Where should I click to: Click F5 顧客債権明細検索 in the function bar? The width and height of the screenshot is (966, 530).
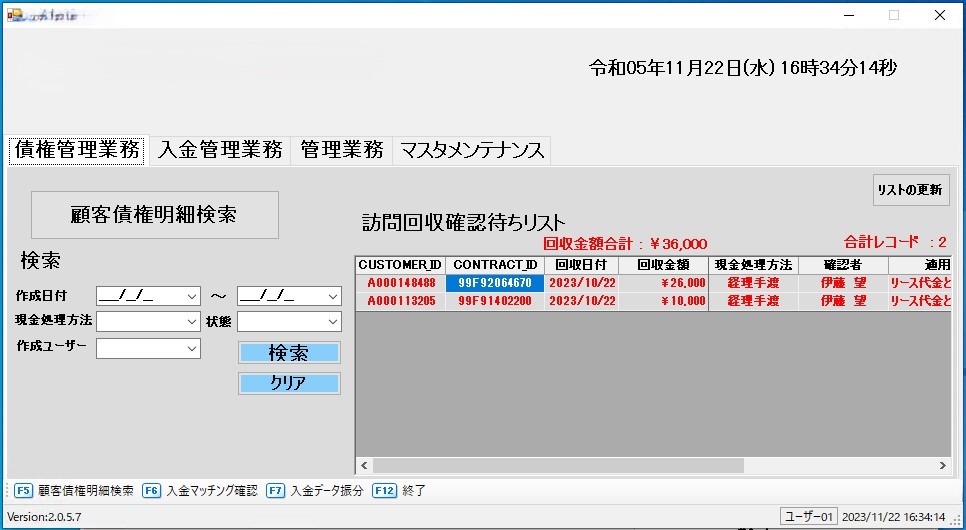73,491
